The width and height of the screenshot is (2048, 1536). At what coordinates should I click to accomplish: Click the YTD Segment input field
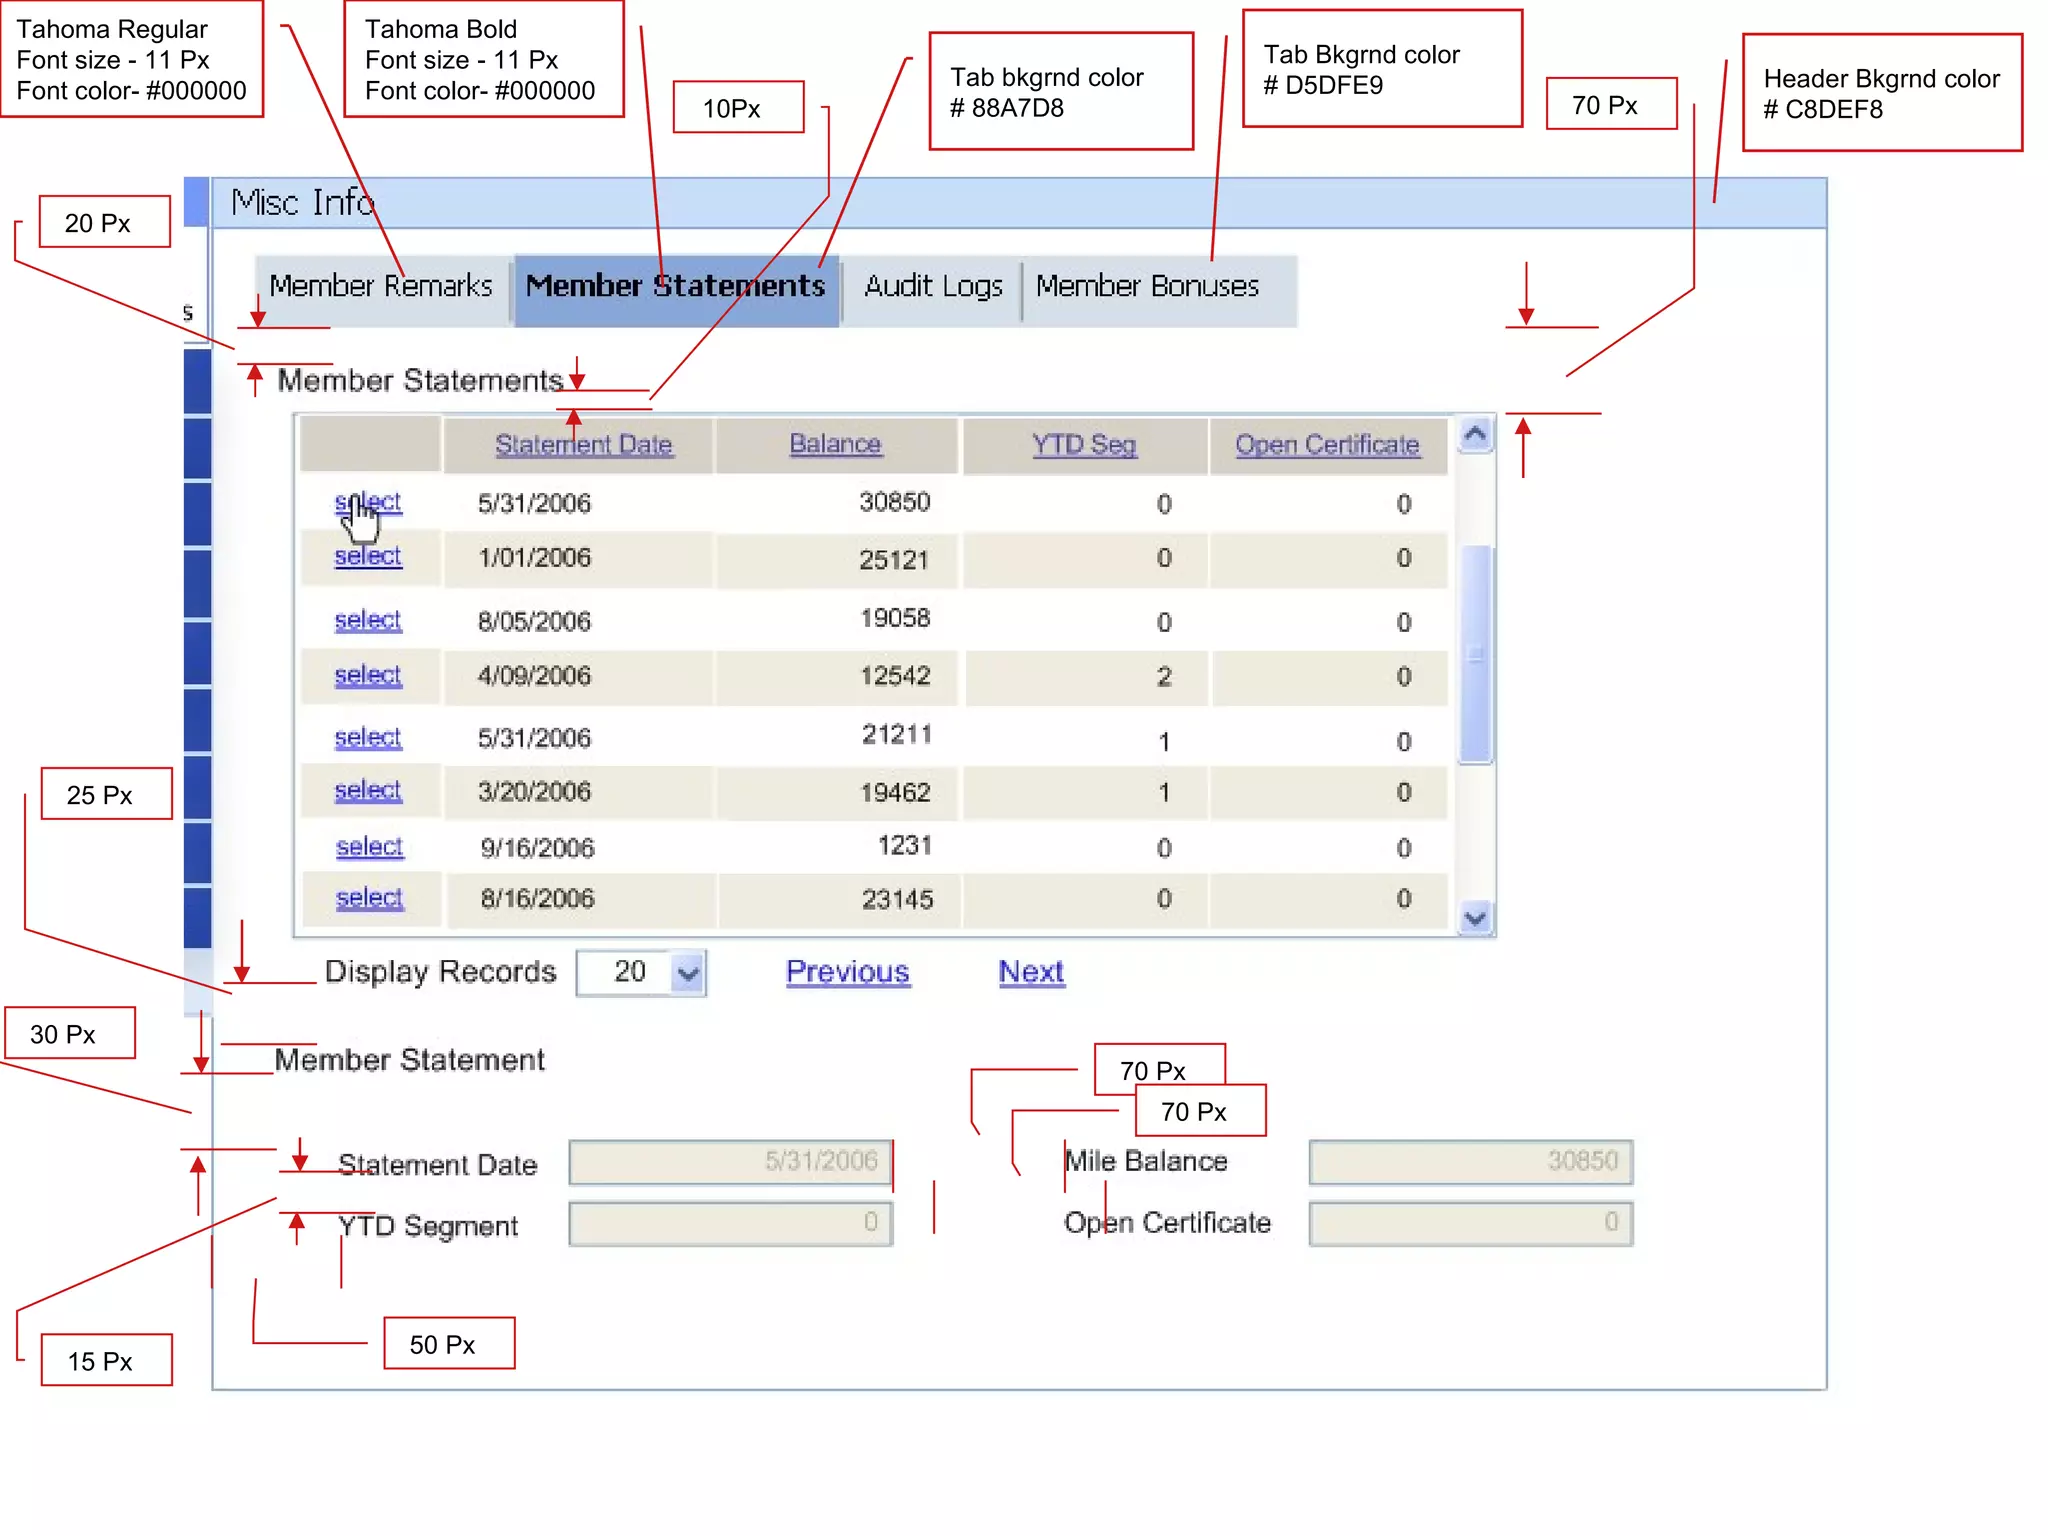click(730, 1223)
